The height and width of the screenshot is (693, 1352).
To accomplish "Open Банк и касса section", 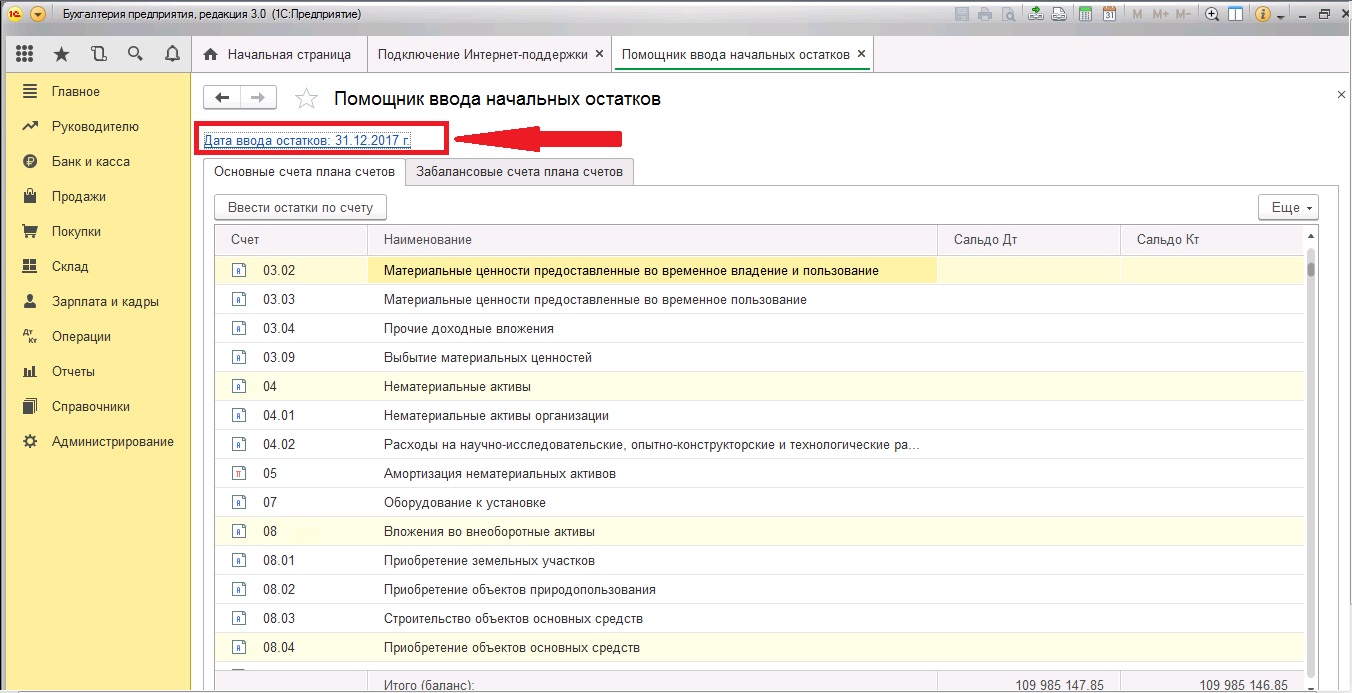I will pos(91,162).
